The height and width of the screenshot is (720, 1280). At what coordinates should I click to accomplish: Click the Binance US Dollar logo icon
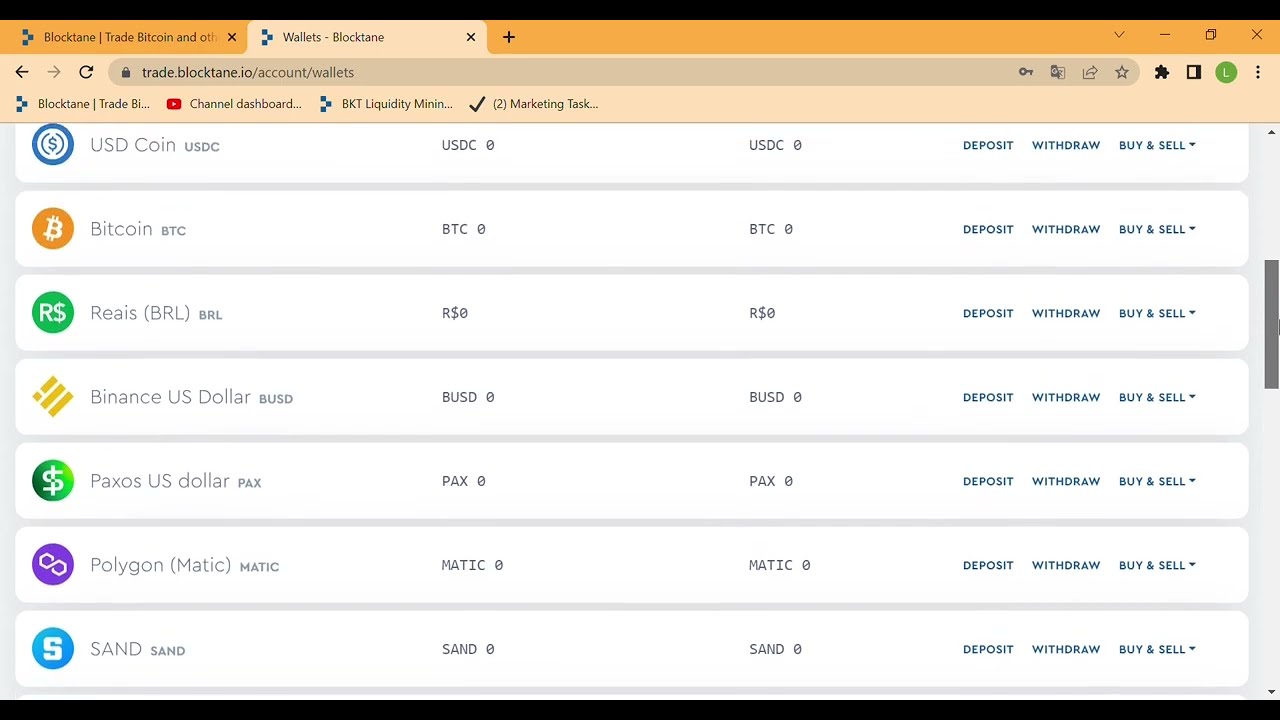(53, 397)
